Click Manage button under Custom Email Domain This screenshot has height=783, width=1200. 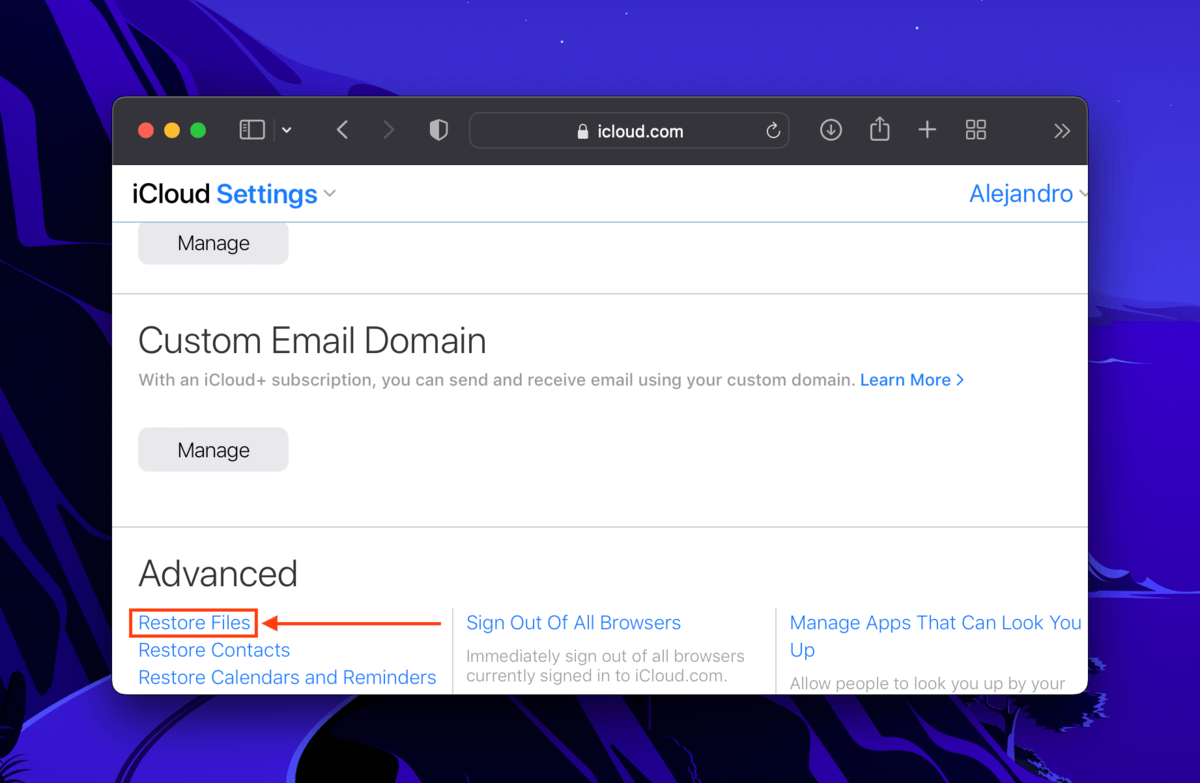click(x=213, y=450)
